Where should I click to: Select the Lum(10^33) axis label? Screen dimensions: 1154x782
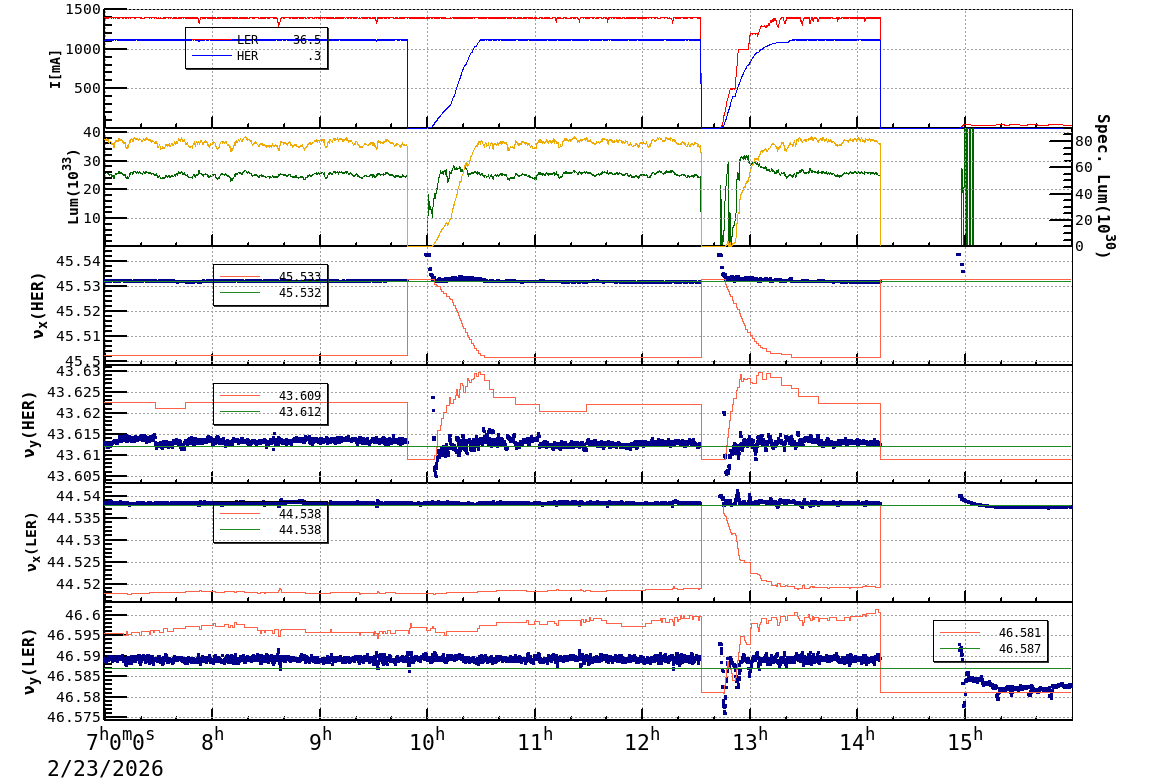pyautogui.click(x=72, y=188)
